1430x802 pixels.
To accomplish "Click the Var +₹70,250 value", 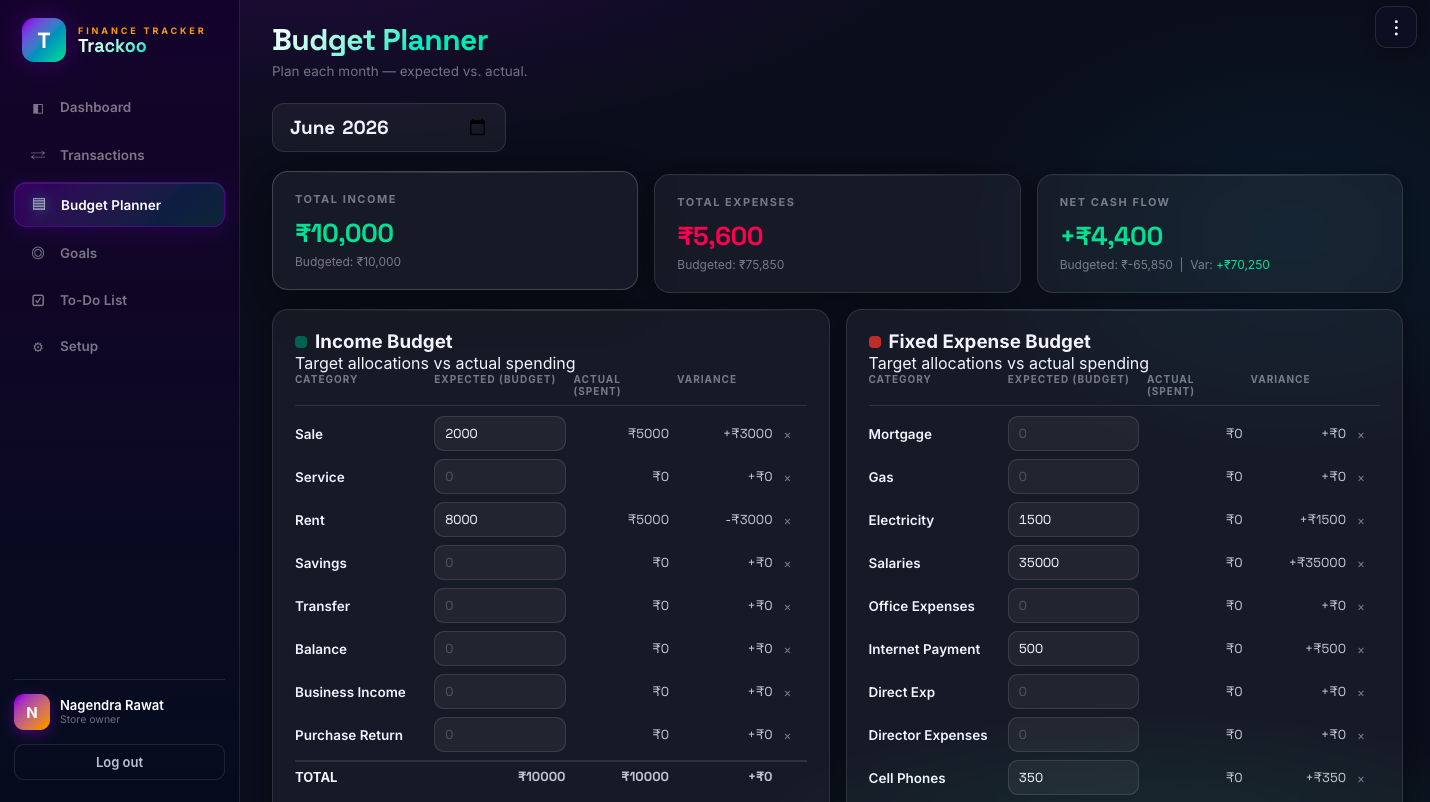I will (x=1243, y=265).
